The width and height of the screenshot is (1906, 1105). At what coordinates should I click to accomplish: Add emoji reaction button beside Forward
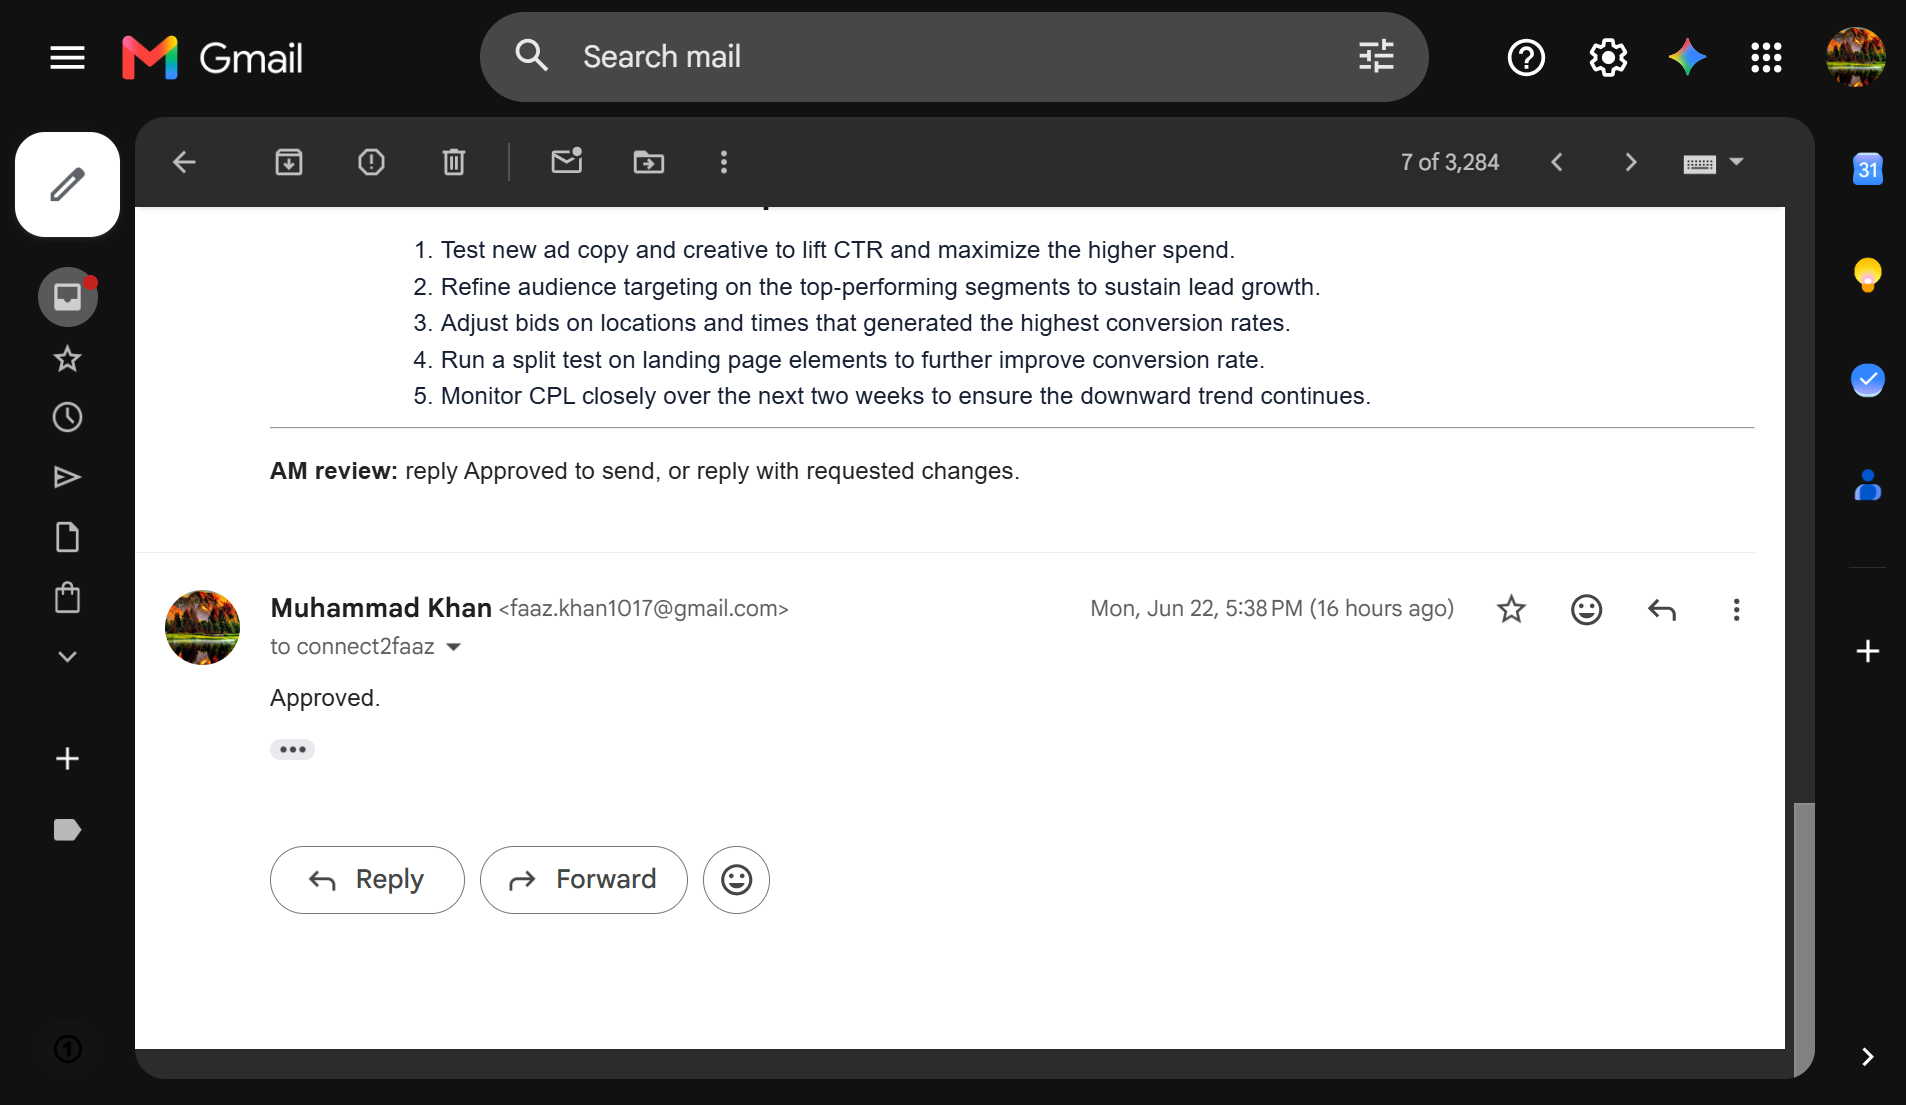tap(736, 880)
